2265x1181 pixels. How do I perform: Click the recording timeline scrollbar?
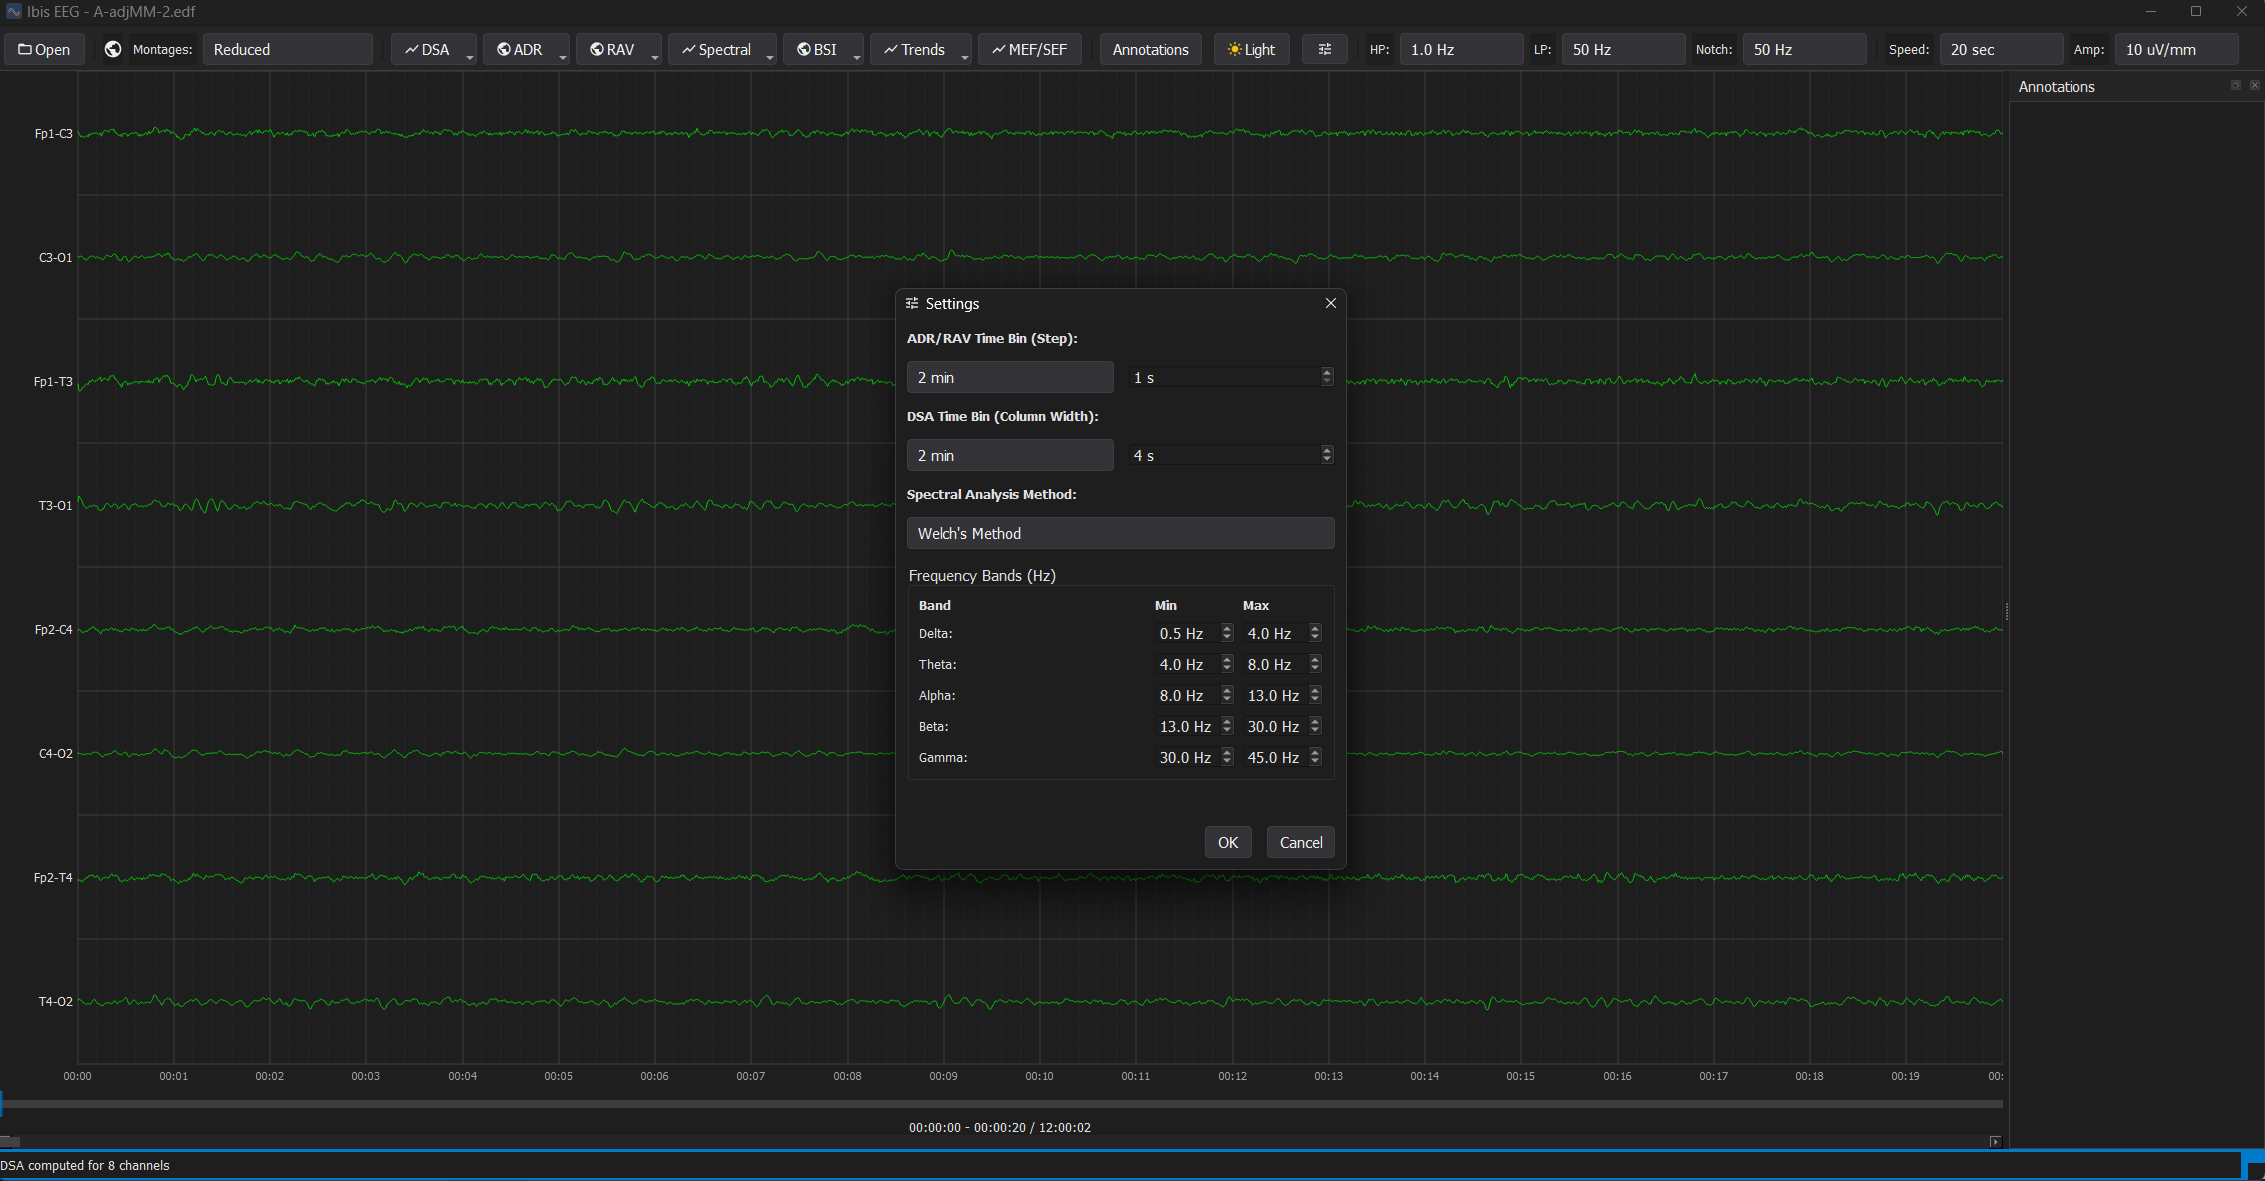[x=1000, y=1104]
